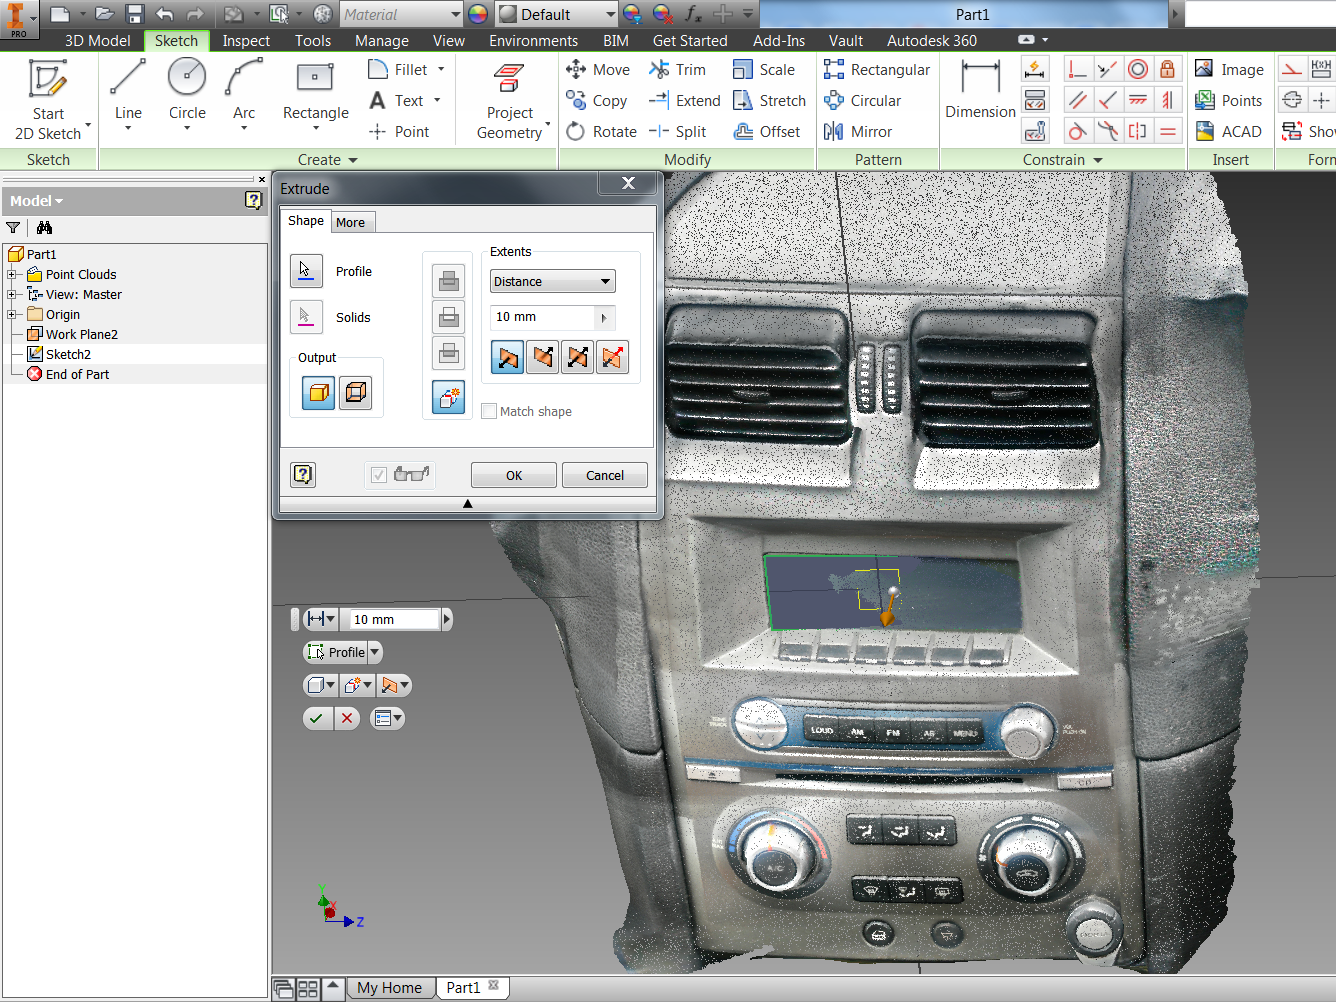Image resolution: width=1336 pixels, height=1002 pixels.
Task: Open the Extents Distance dropdown
Action: 552,282
